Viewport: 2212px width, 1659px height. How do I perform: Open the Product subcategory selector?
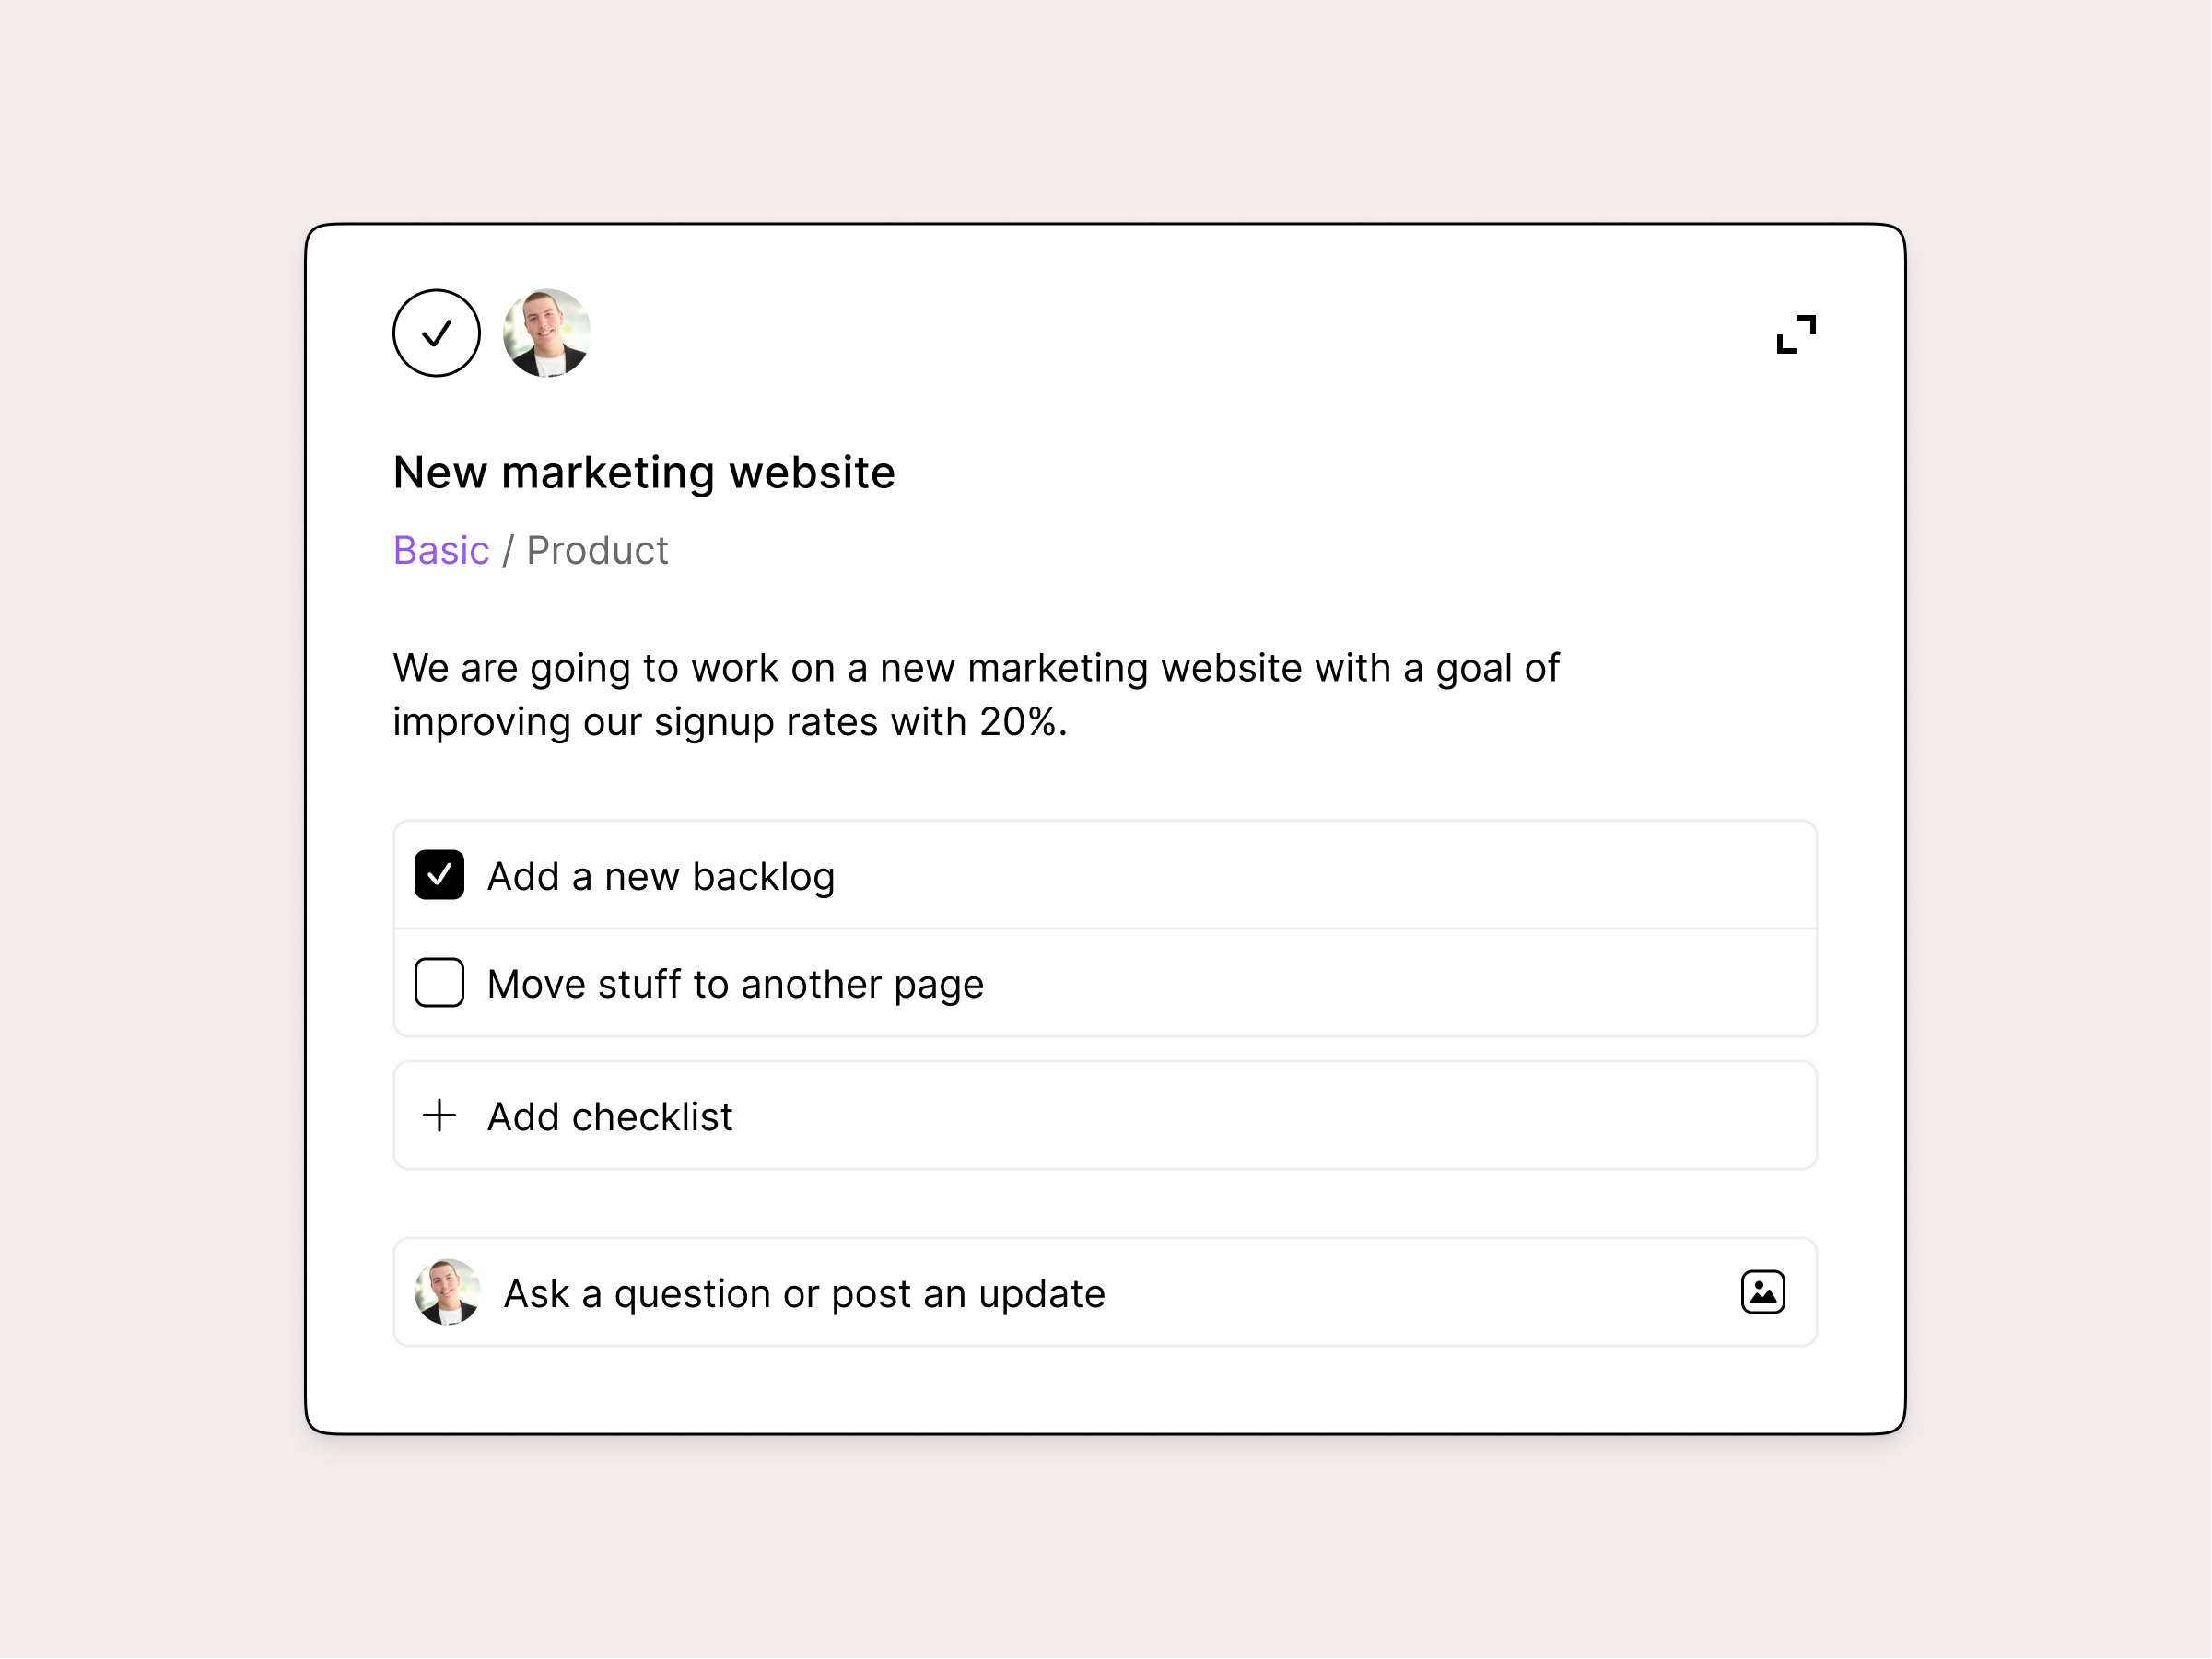click(x=597, y=550)
